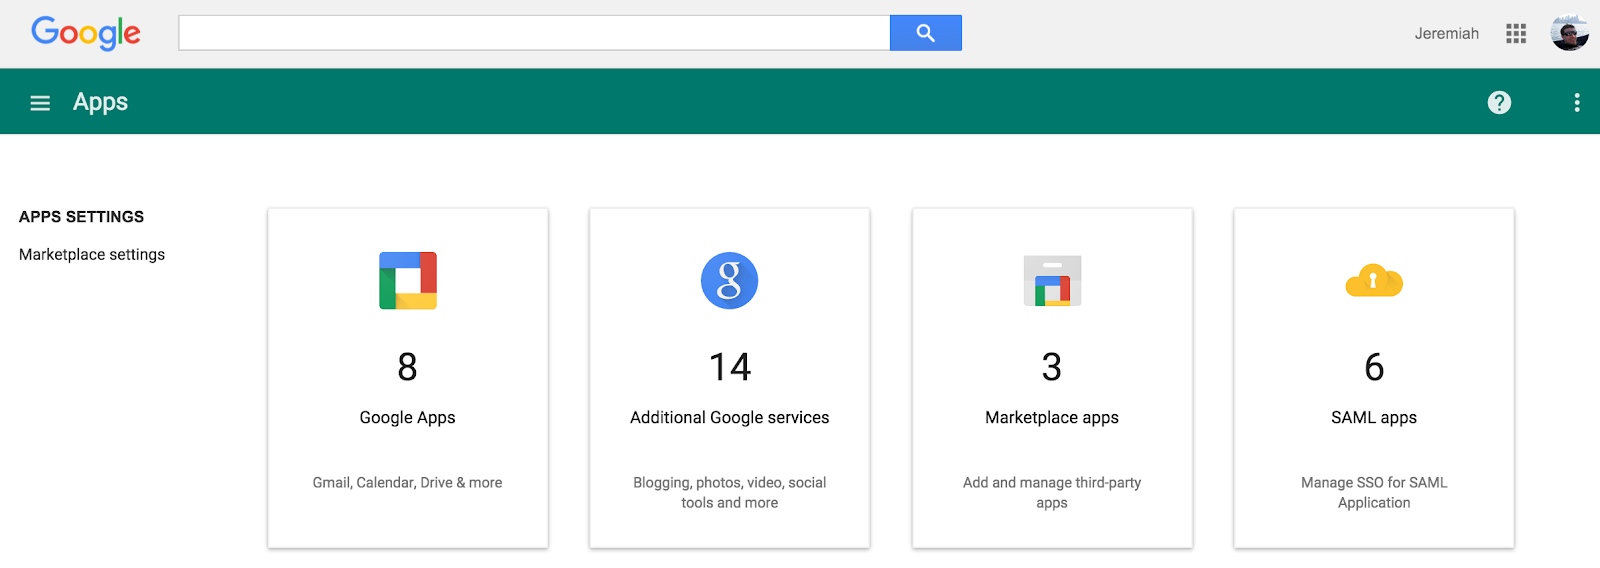Click the number 3 on Marketplace card

tap(1052, 367)
